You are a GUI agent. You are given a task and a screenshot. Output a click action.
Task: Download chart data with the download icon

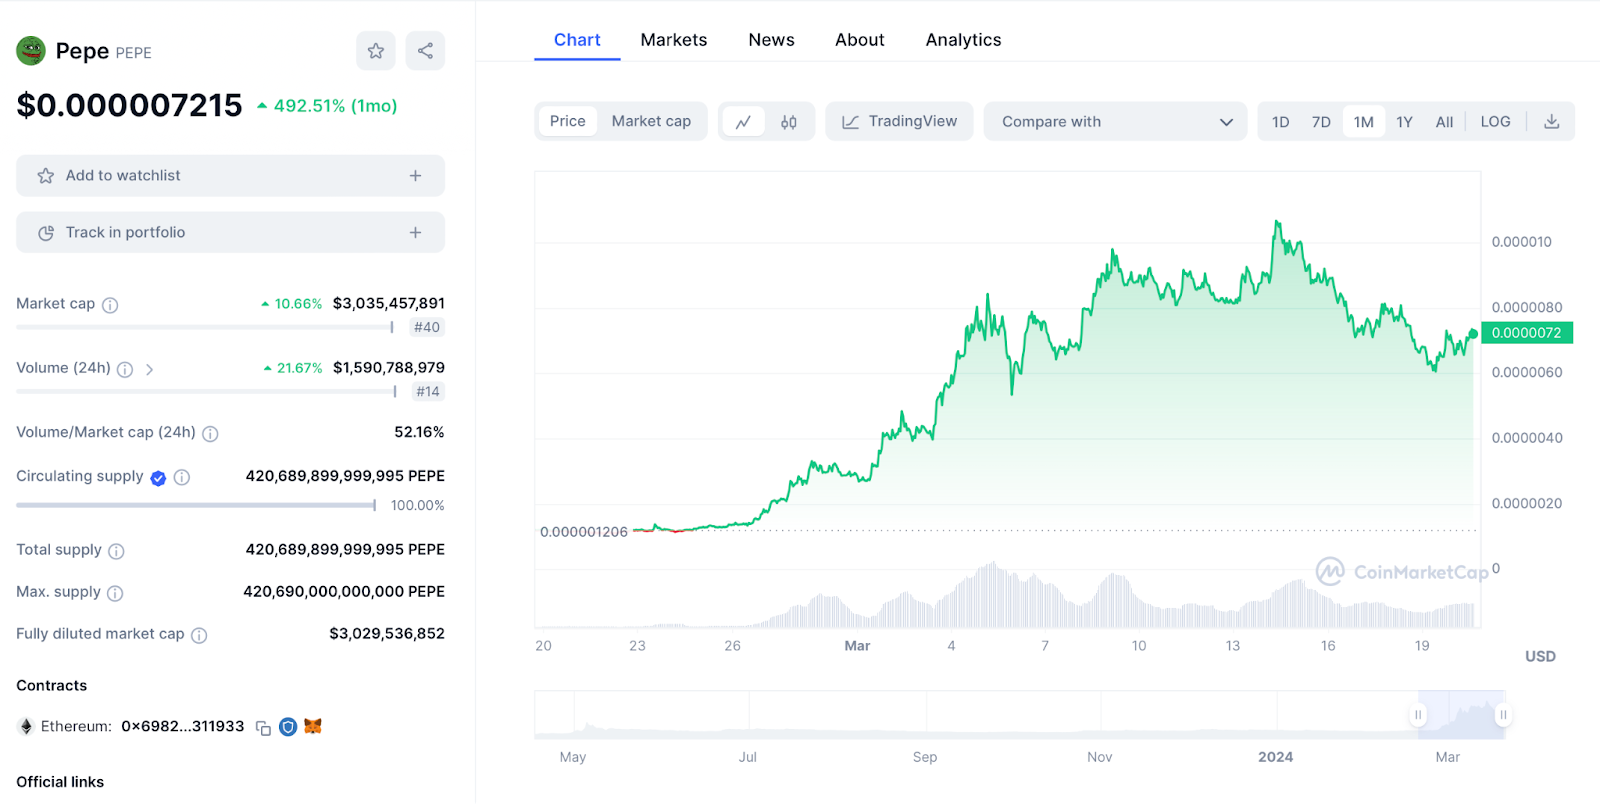point(1551,122)
